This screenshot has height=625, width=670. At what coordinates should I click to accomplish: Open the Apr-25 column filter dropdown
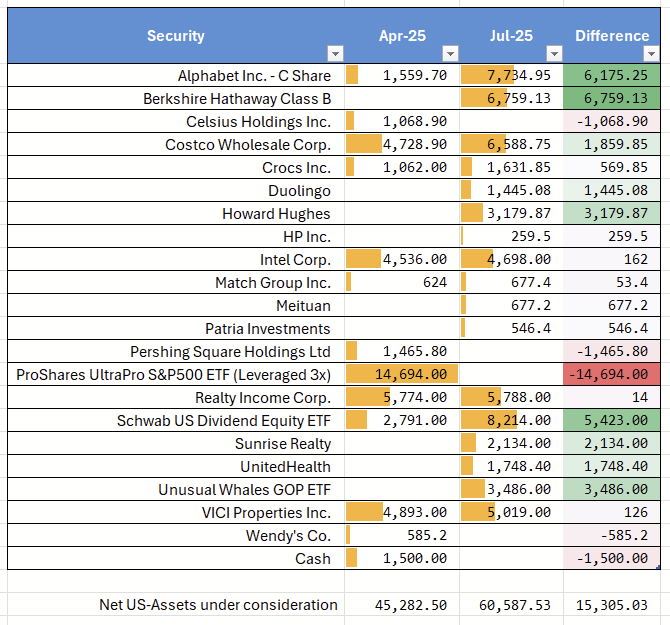[x=450, y=54]
